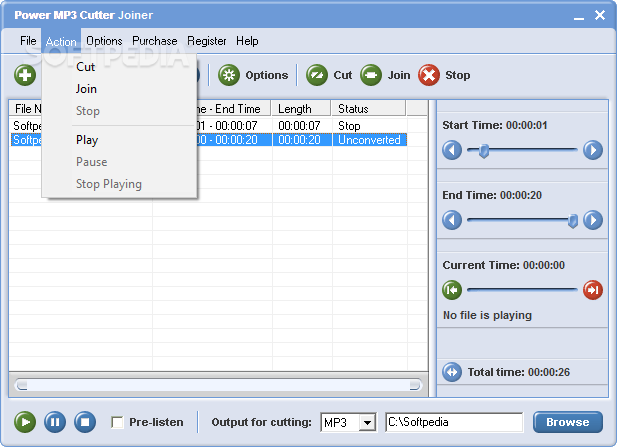
Task: Click the Length column header
Action: coord(301,109)
